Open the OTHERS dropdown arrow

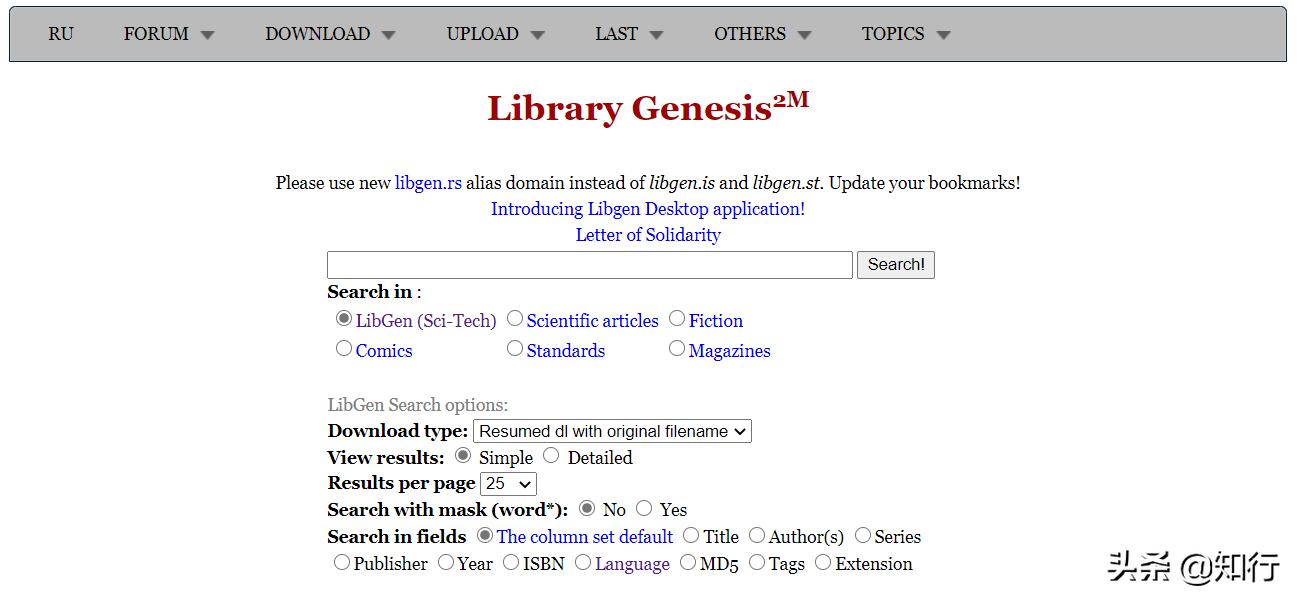(804, 35)
